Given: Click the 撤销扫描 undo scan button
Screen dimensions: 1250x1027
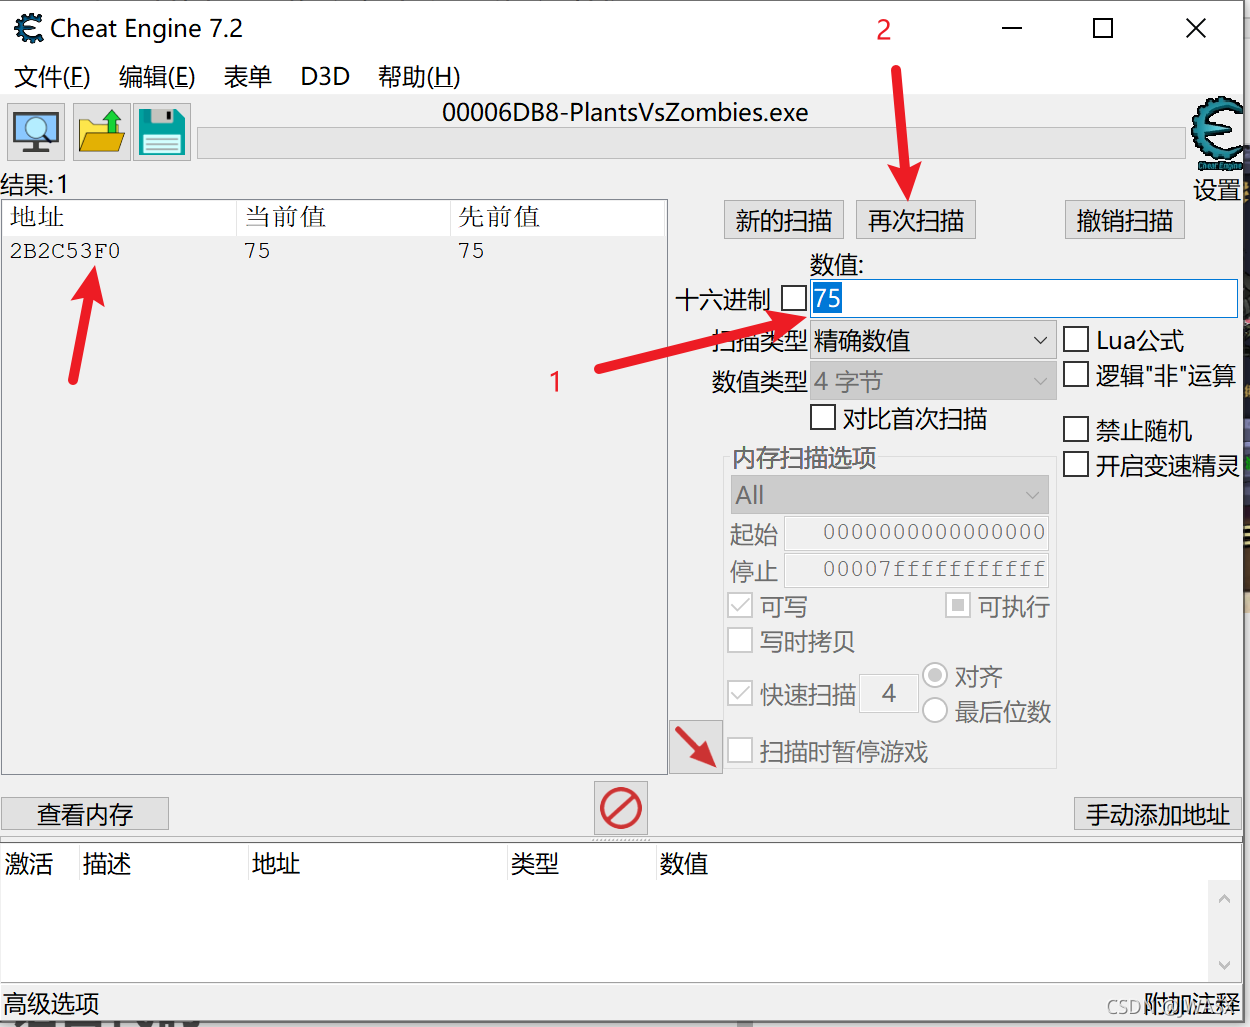Looking at the screenshot, I should [x=1125, y=220].
